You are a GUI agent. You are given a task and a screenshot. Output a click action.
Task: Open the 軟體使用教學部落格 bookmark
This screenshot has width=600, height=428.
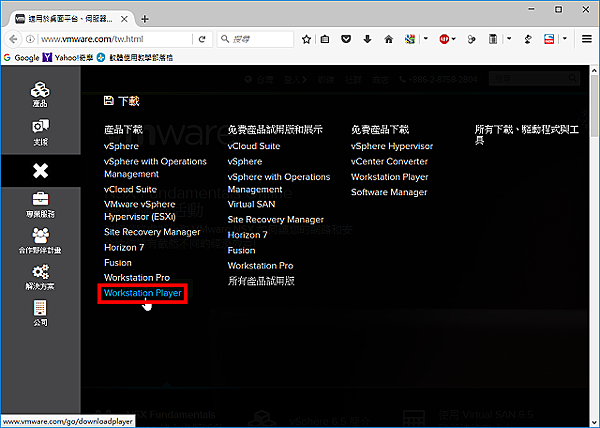[x=135, y=58]
